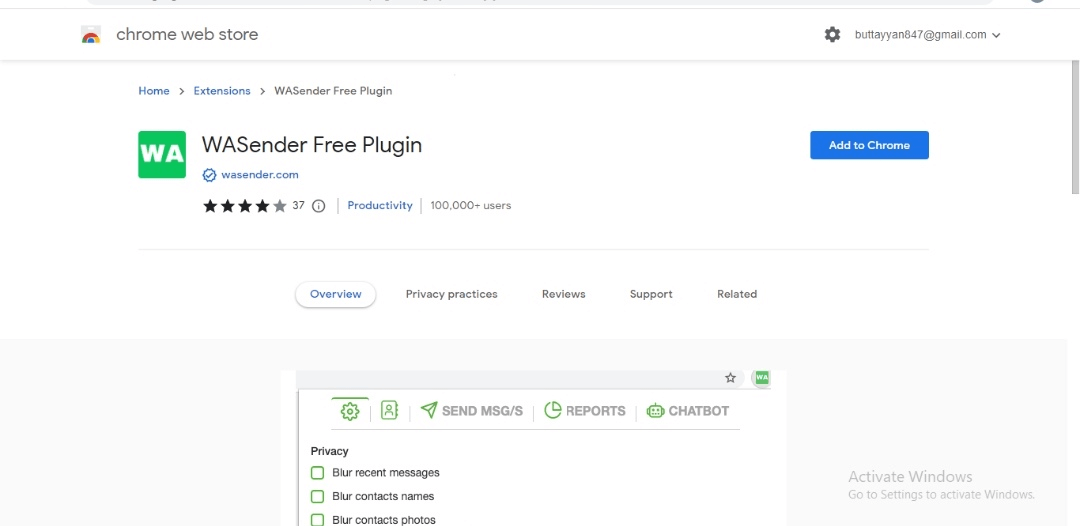Tick the Blur contacts photos checkbox
1080x526 pixels.
tap(318, 520)
